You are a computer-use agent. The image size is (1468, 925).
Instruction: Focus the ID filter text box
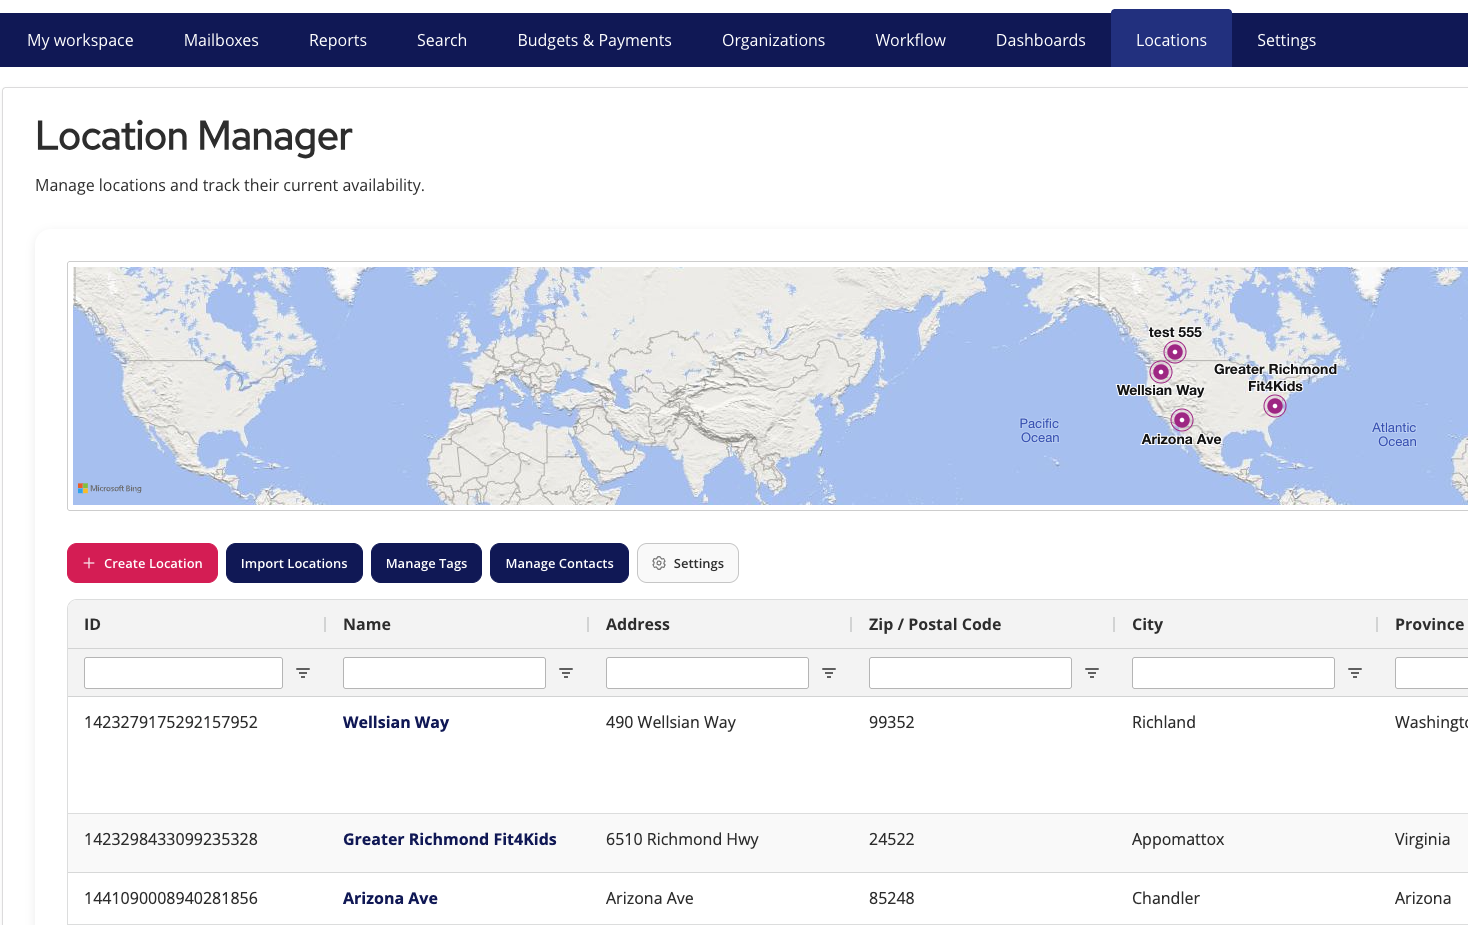point(184,673)
